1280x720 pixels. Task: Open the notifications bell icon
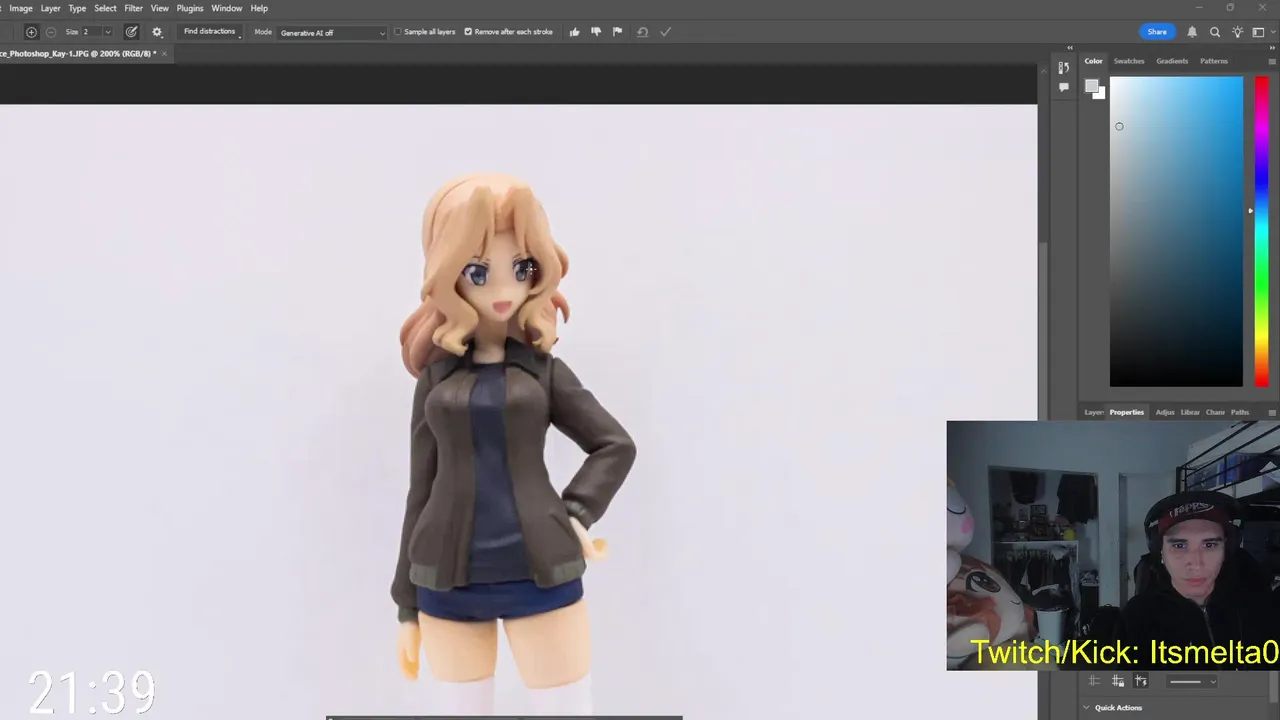pos(1192,32)
